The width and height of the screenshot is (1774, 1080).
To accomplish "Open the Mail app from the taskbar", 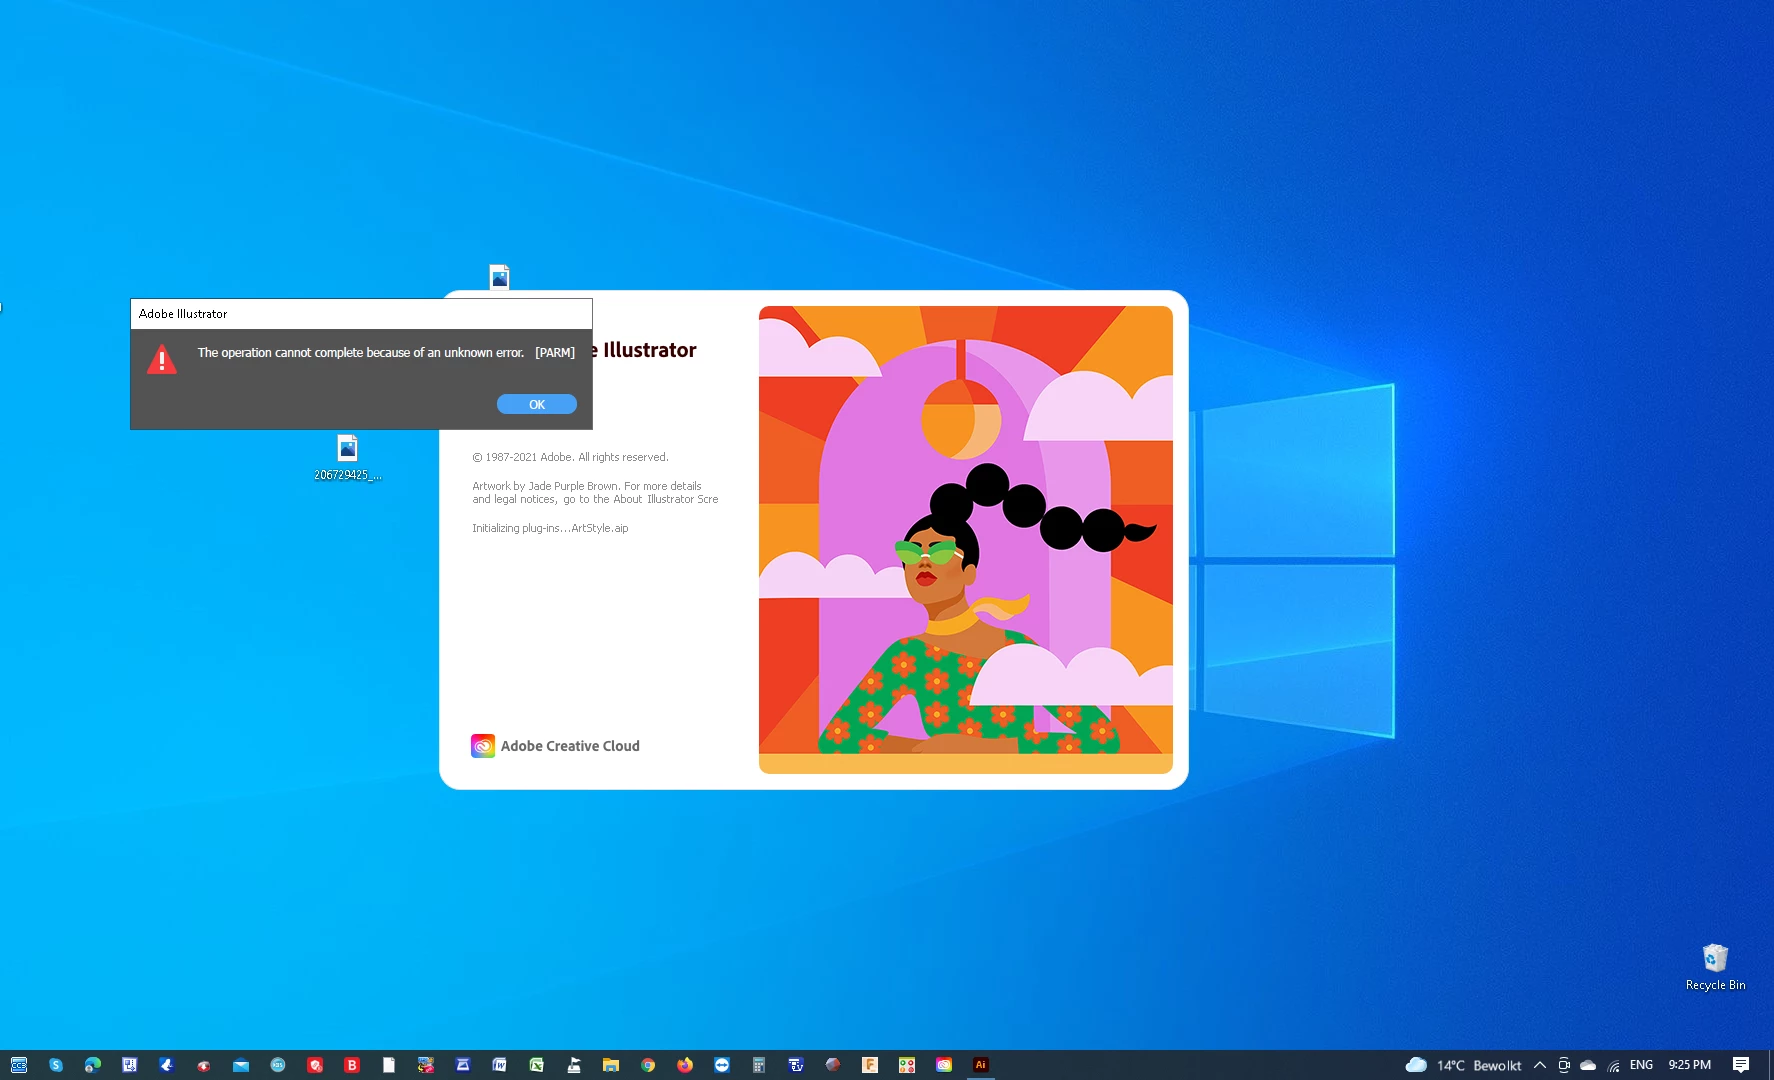I will (x=241, y=1065).
